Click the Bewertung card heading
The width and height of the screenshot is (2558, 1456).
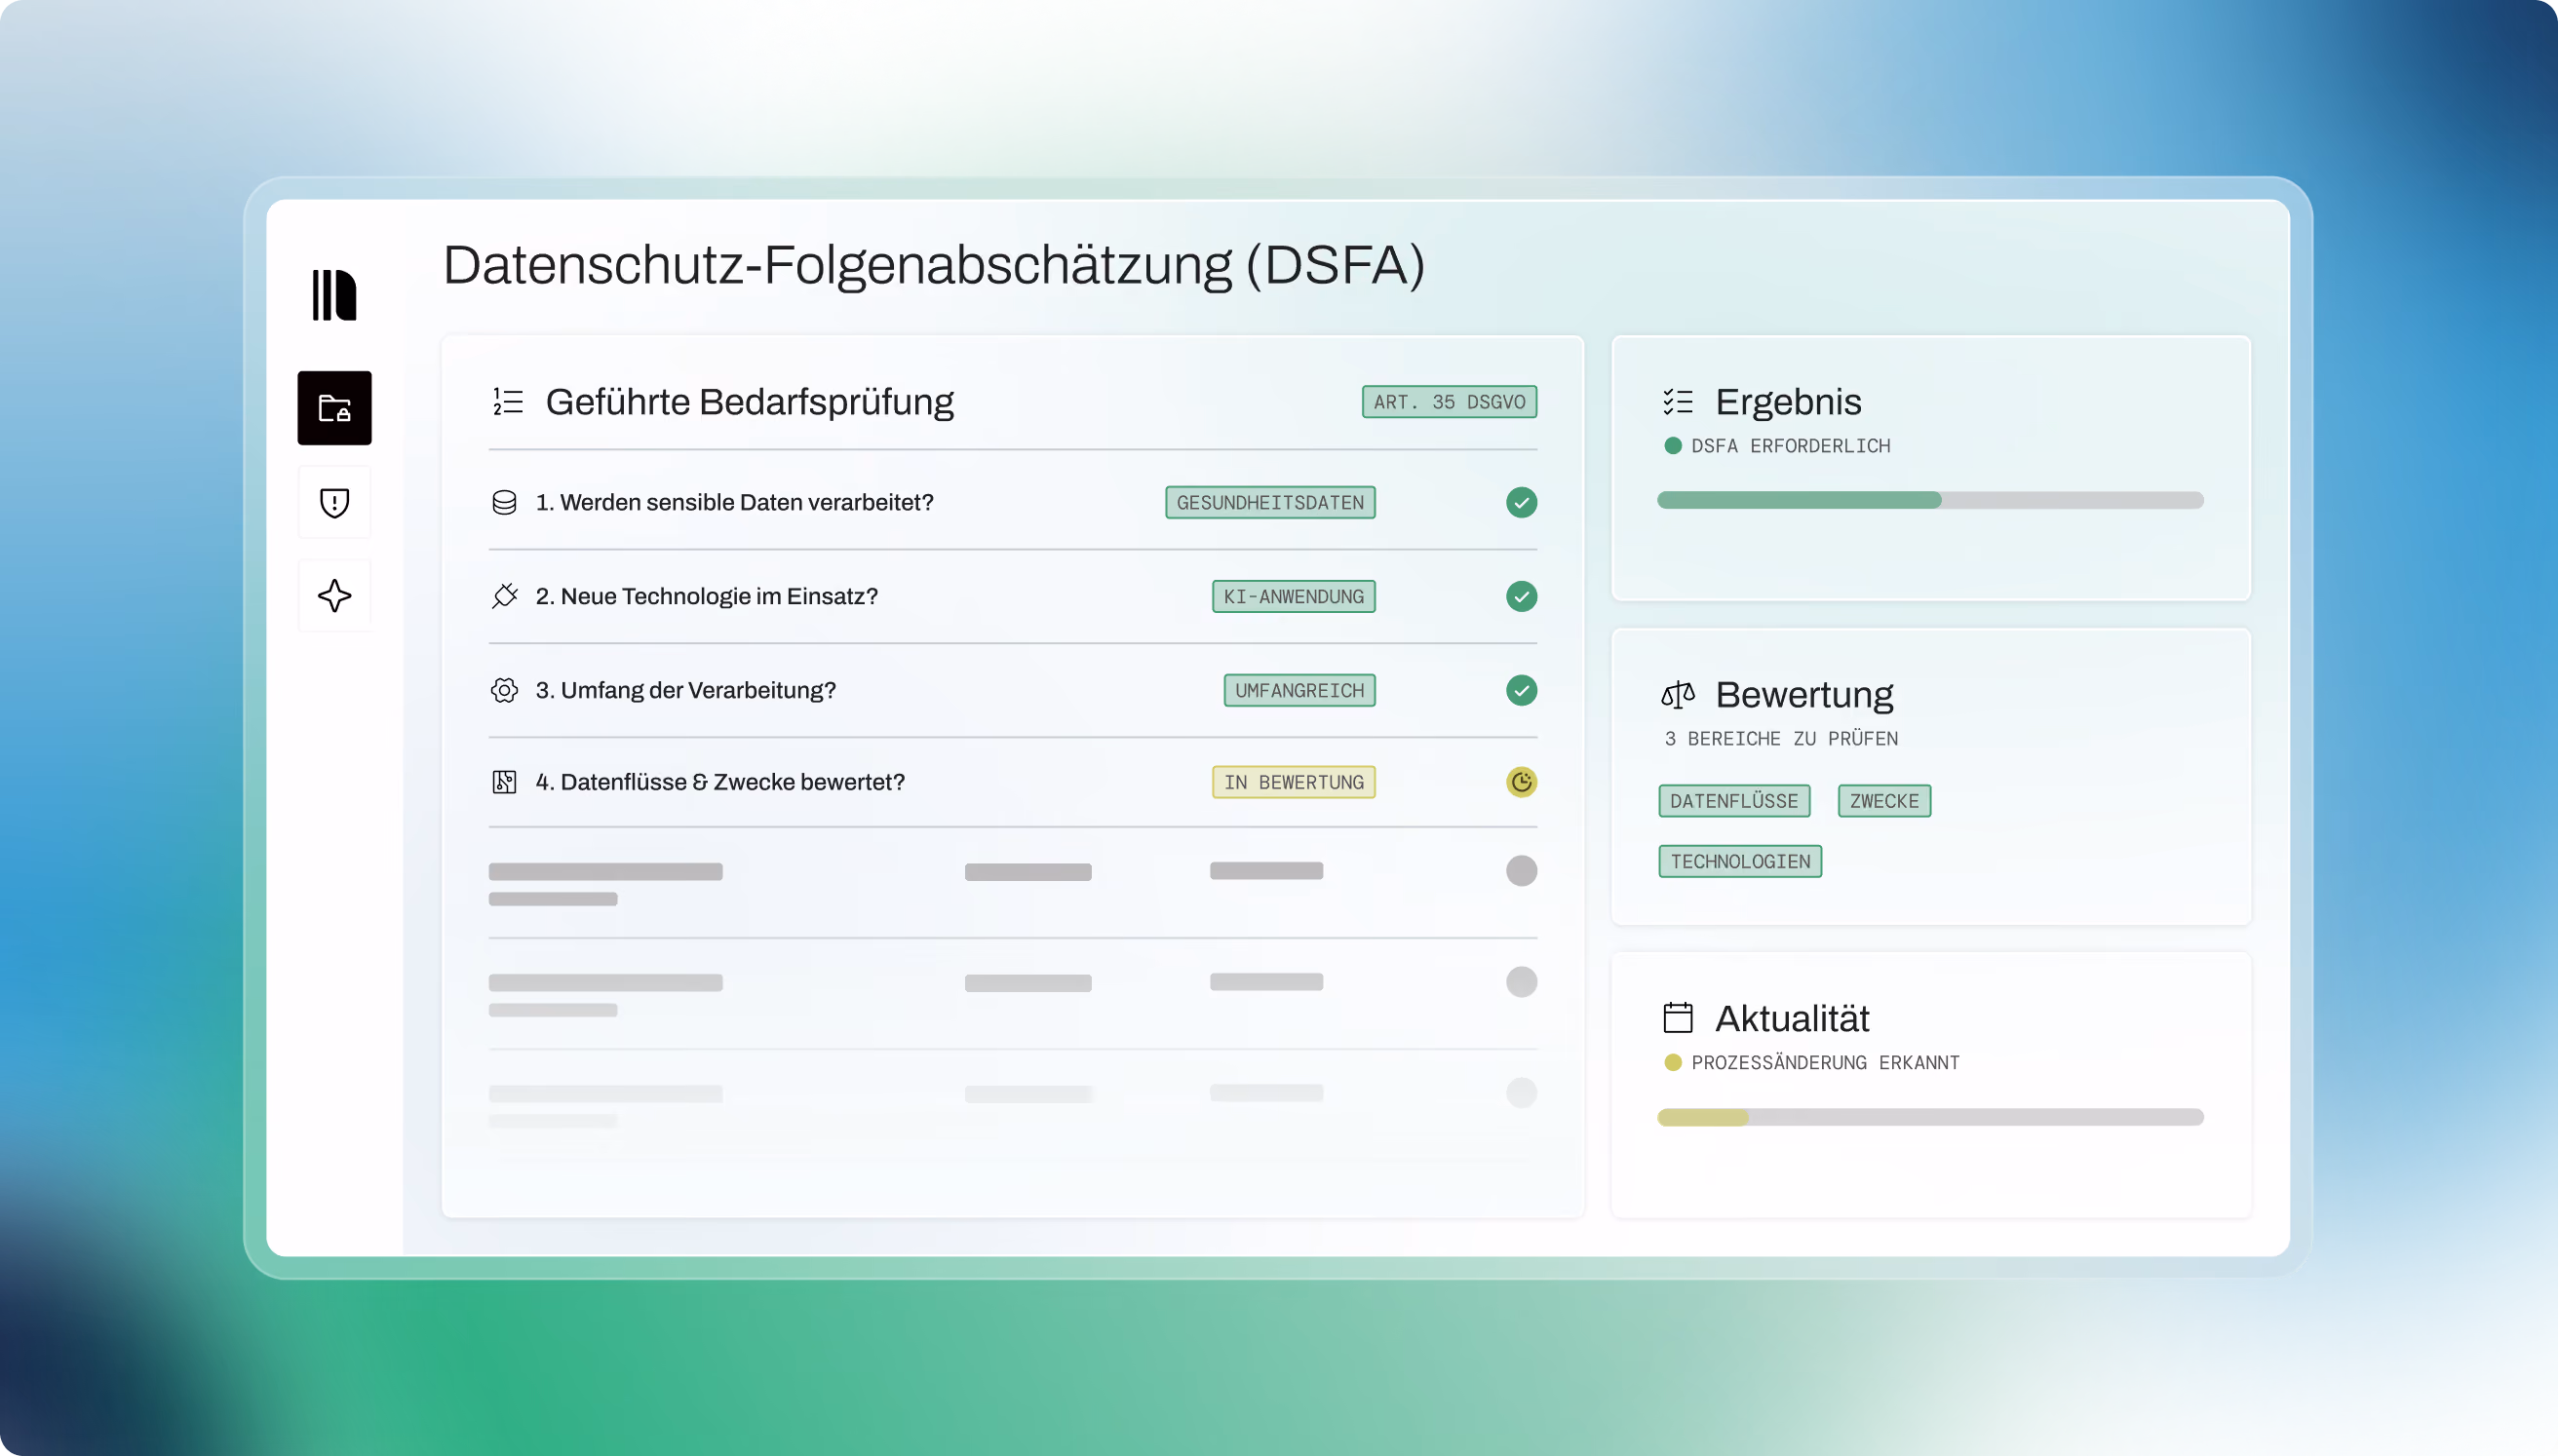point(1804,694)
